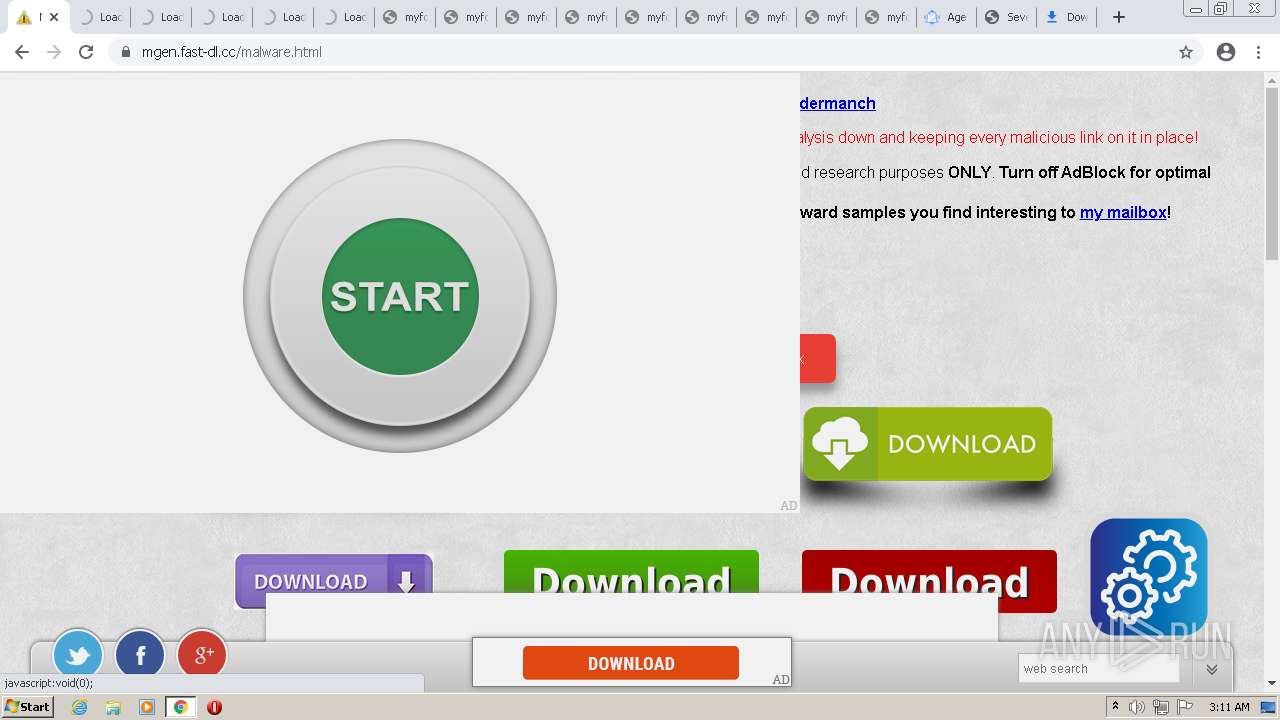Click the 'AD' label on START ad

tap(789, 505)
